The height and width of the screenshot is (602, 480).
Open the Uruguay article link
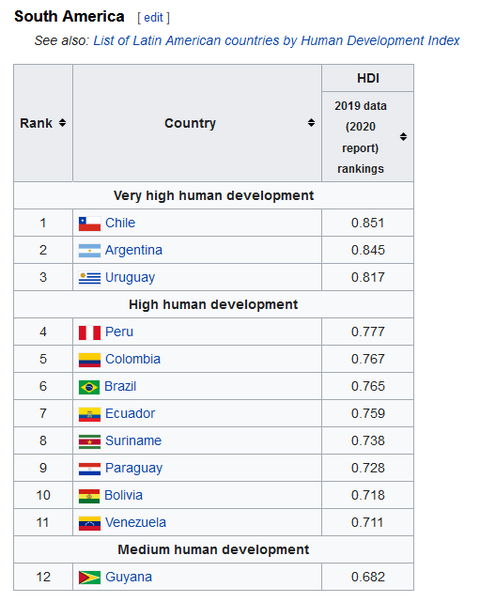tap(130, 277)
